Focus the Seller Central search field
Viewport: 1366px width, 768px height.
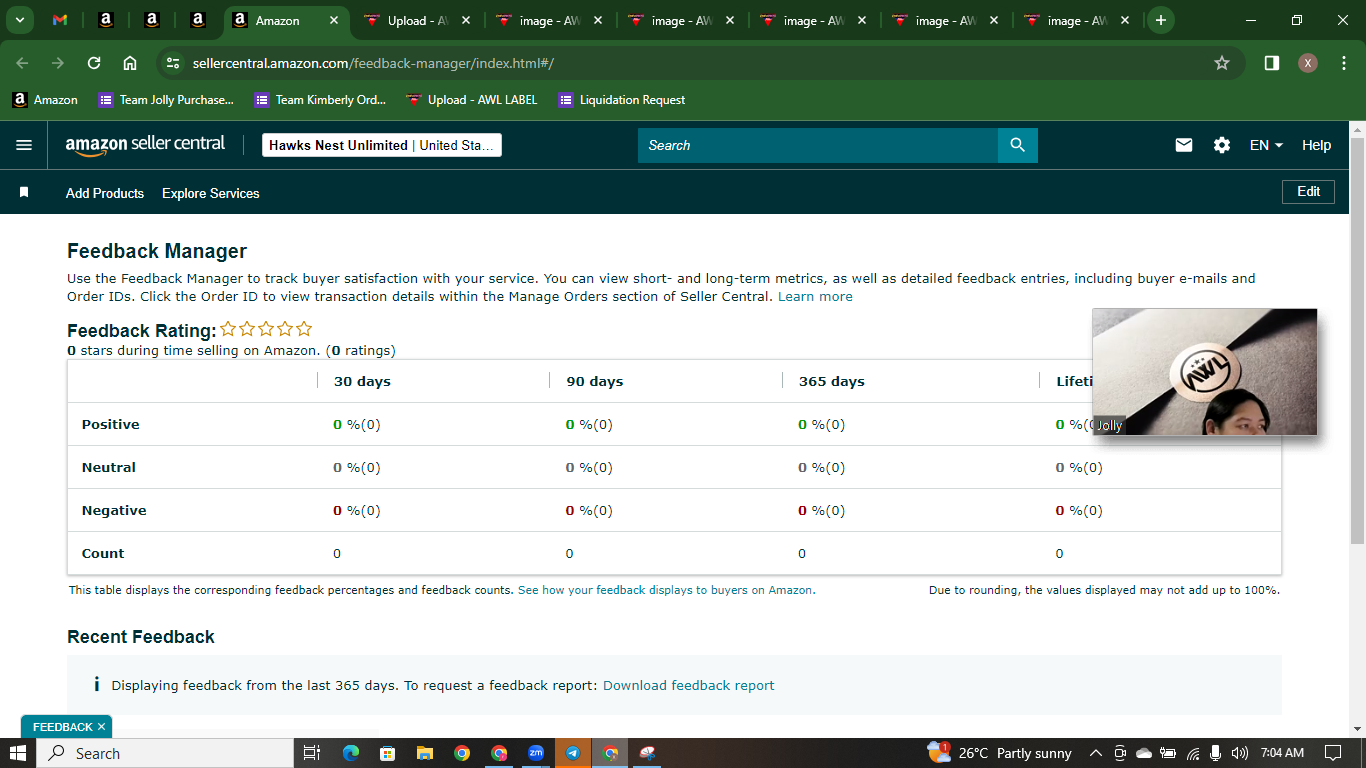pyautogui.click(x=818, y=145)
